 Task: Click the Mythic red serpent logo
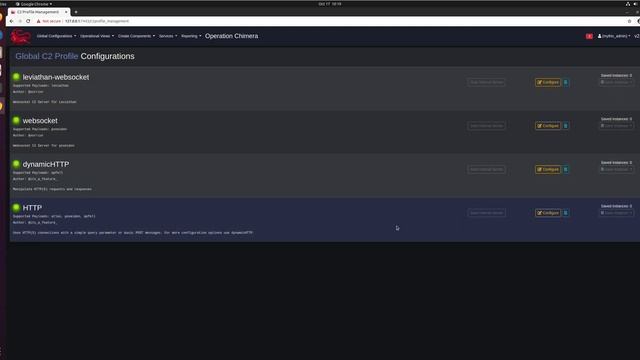tap(21, 36)
